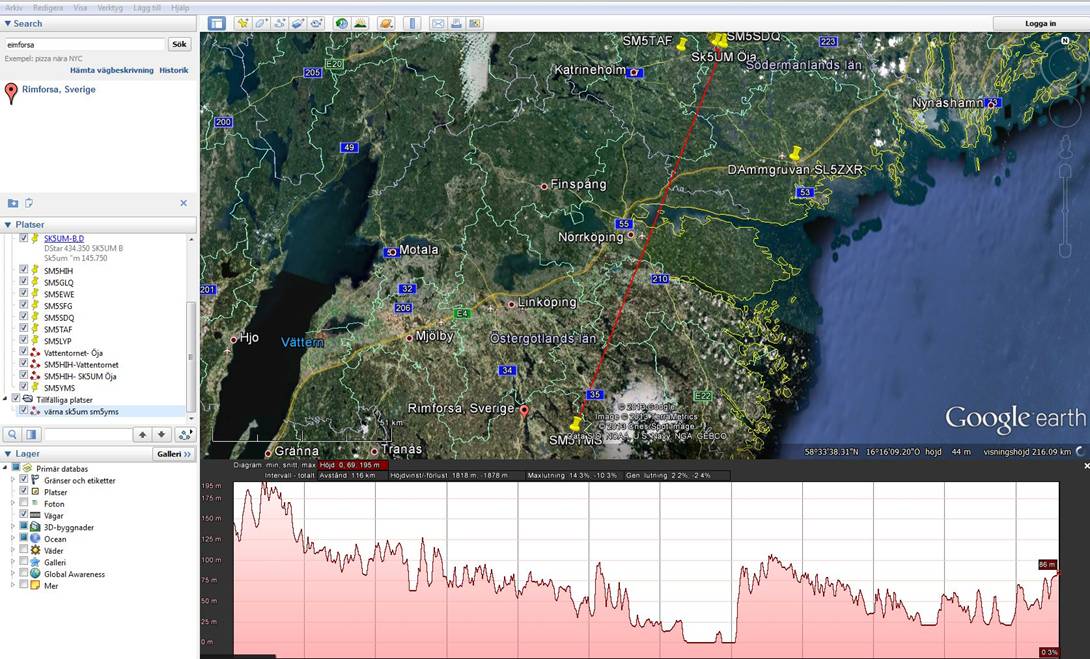This screenshot has width=1090, height=659.
Task: Disable the Vägar layer checkbox
Action: [24, 514]
